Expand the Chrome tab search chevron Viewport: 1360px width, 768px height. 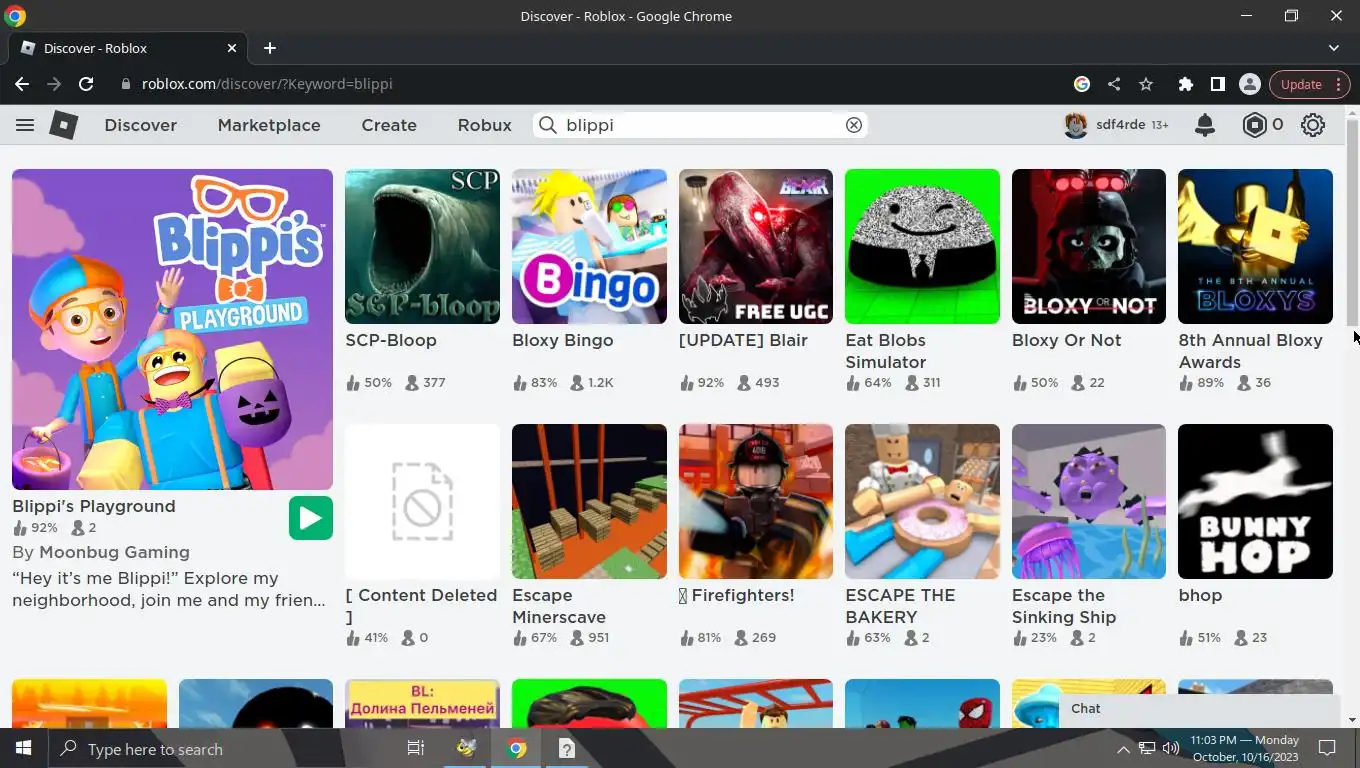tap(1334, 48)
